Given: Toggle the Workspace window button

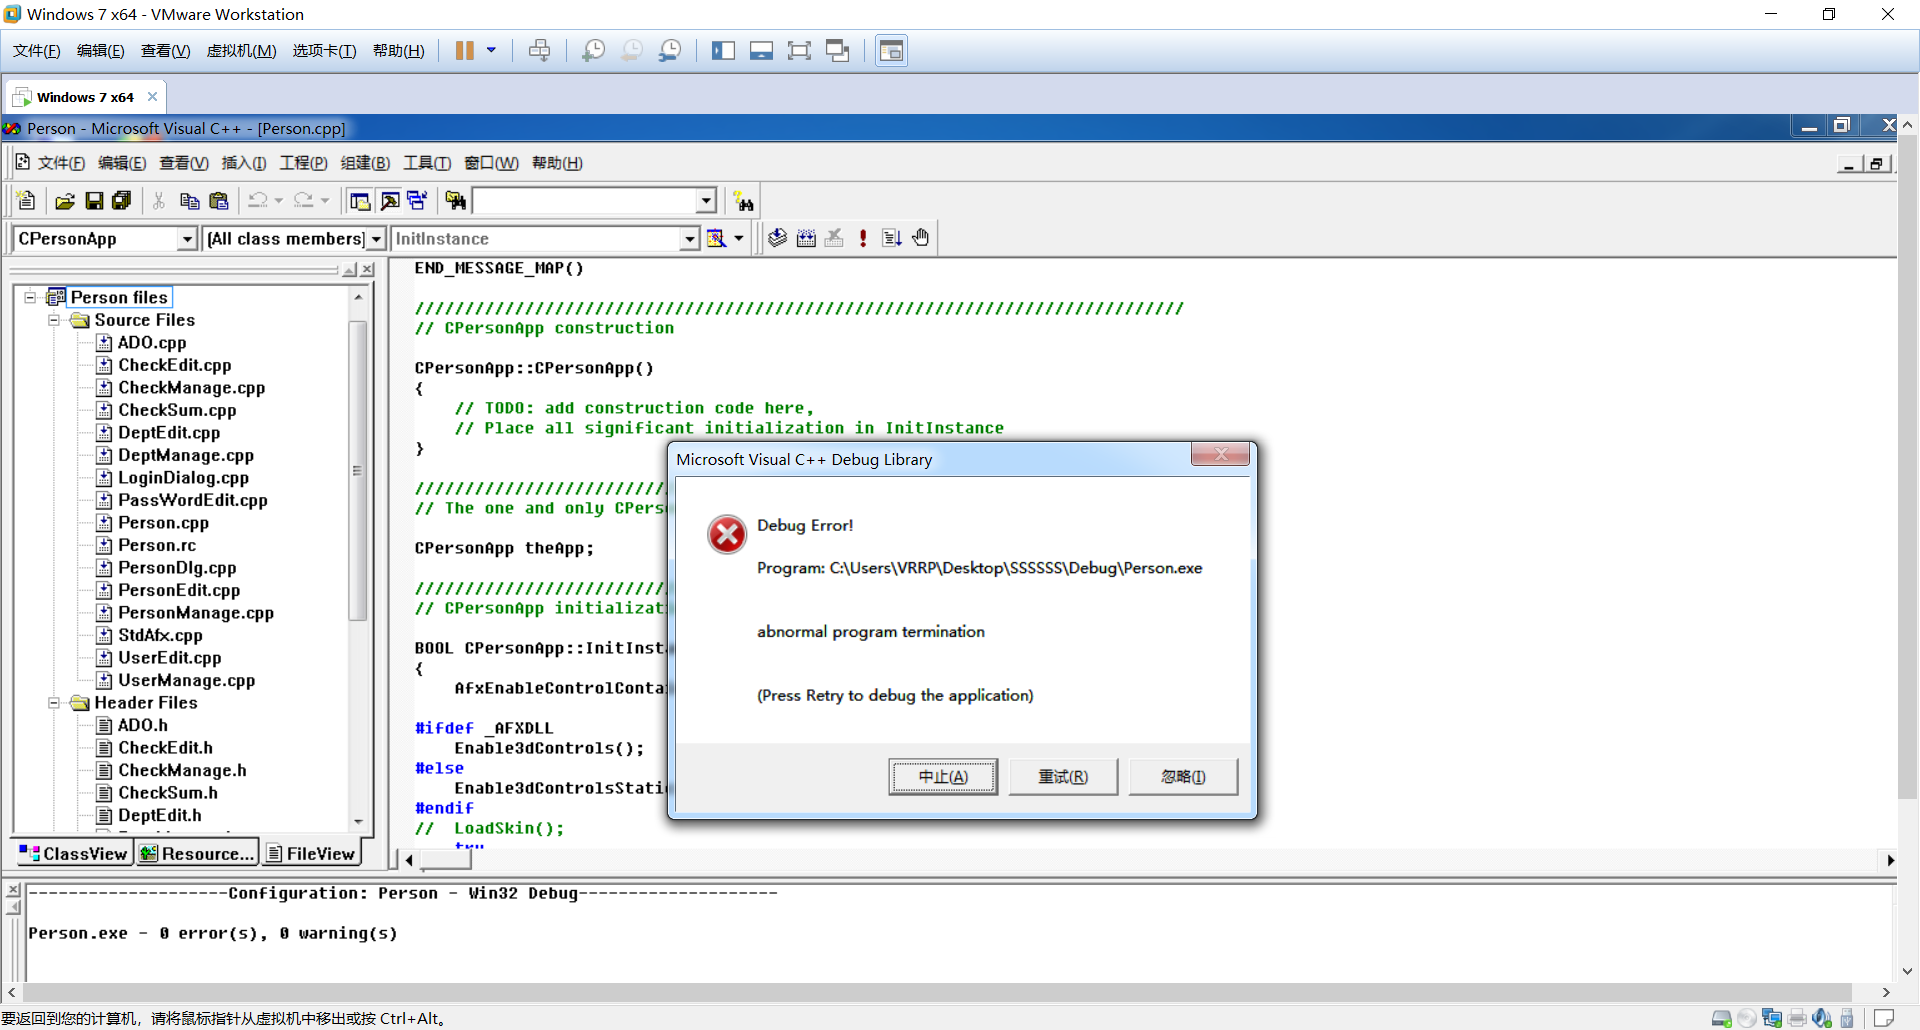Looking at the screenshot, I should [x=360, y=201].
